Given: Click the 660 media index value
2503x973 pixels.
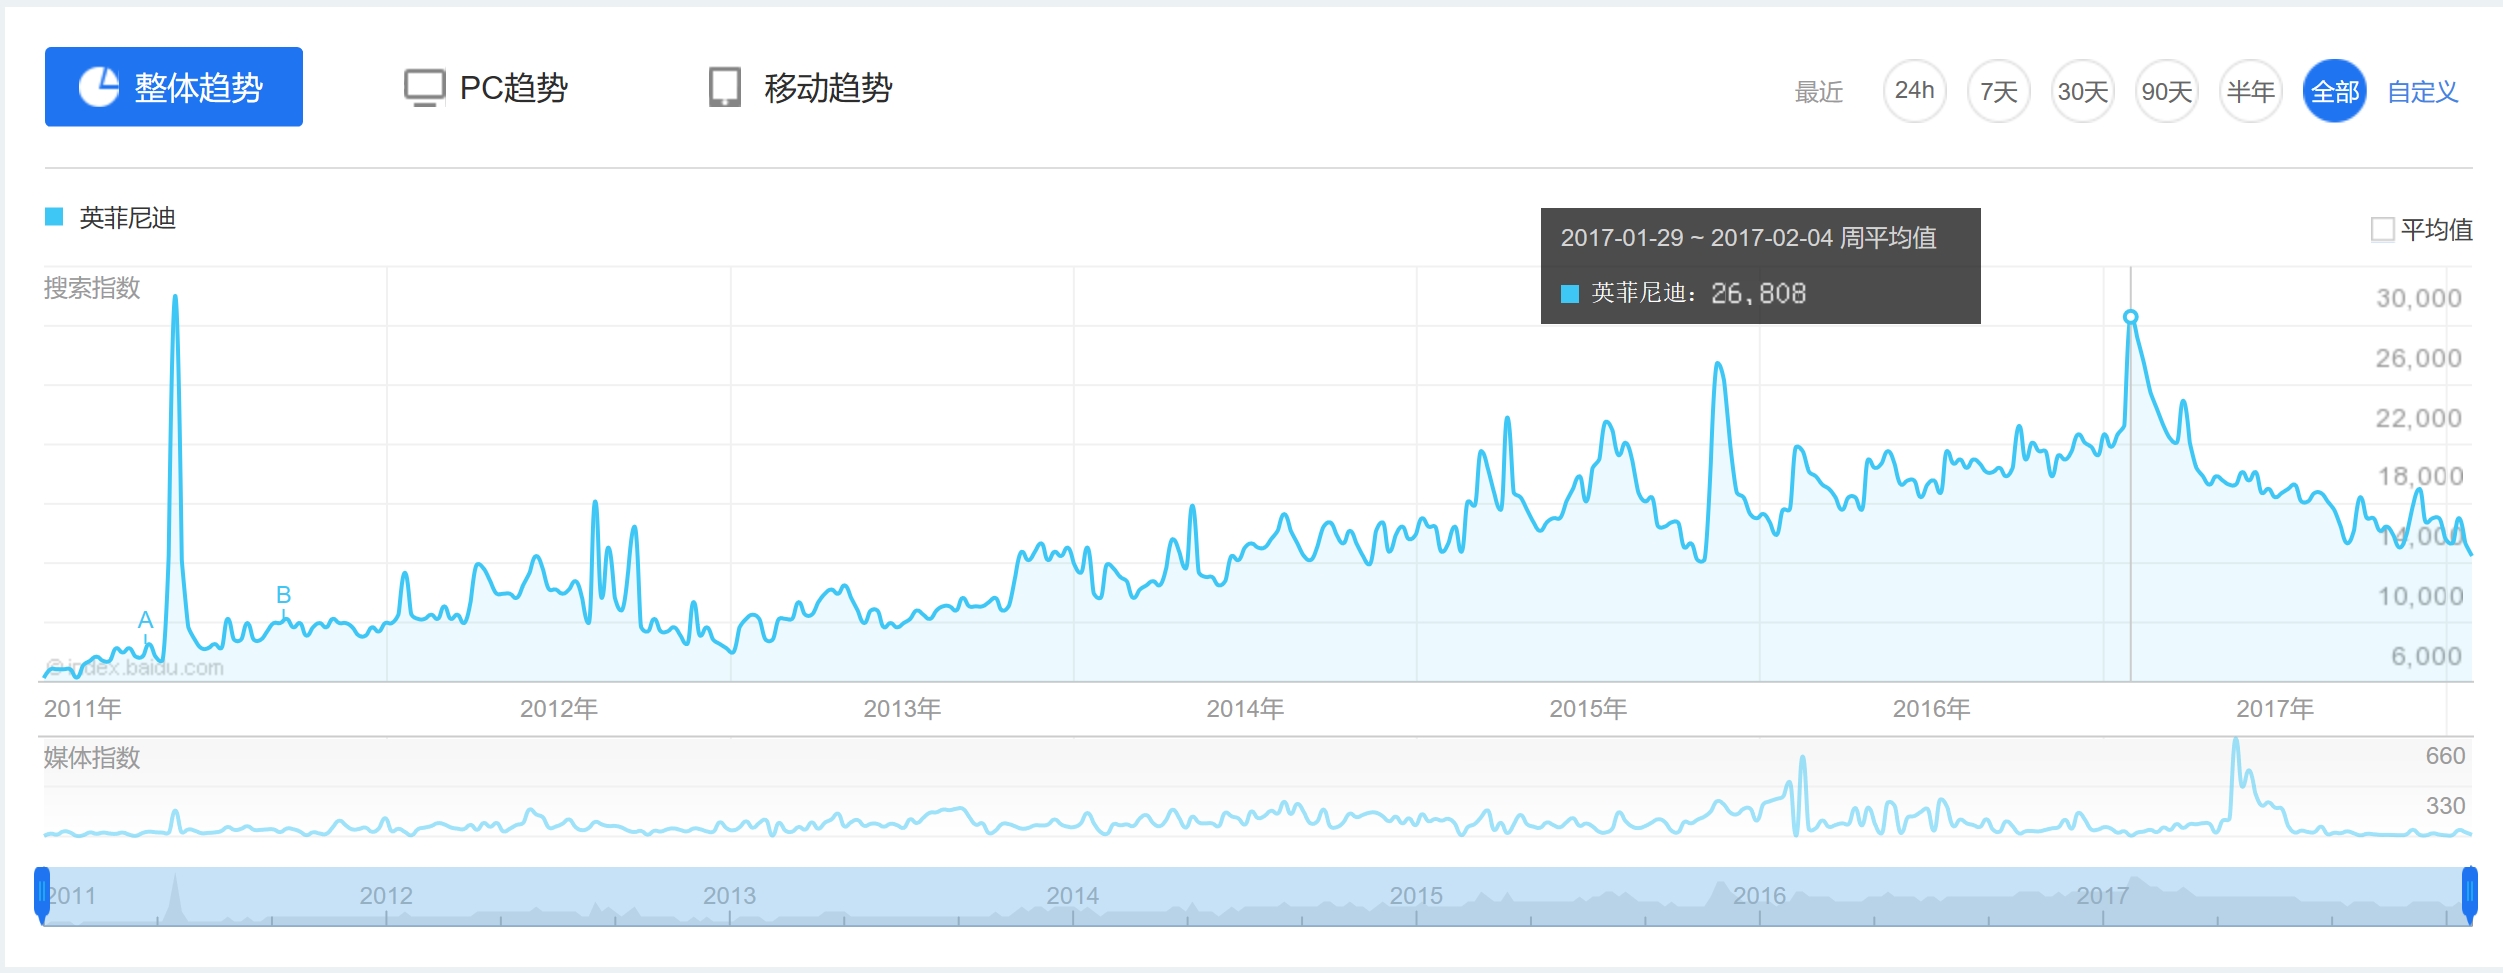Looking at the screenshot, I should [x=2444, y=756].
